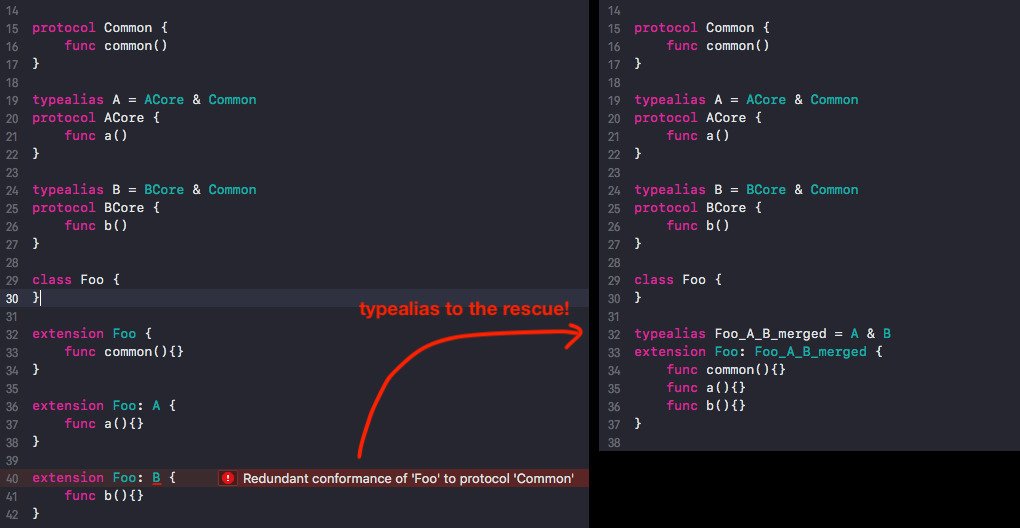
Task: Click "func a(){}" on line 37 of left editor
Action: [103, 424]
